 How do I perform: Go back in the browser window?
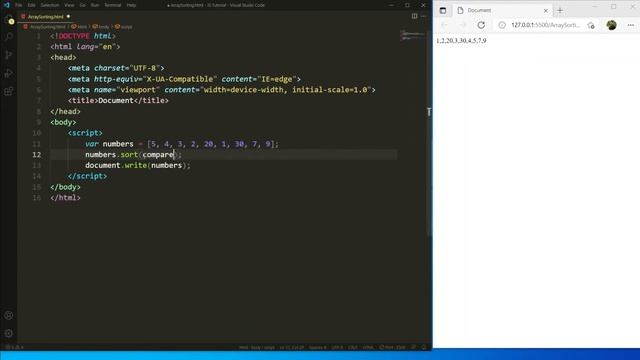click(x=444, y=25)
